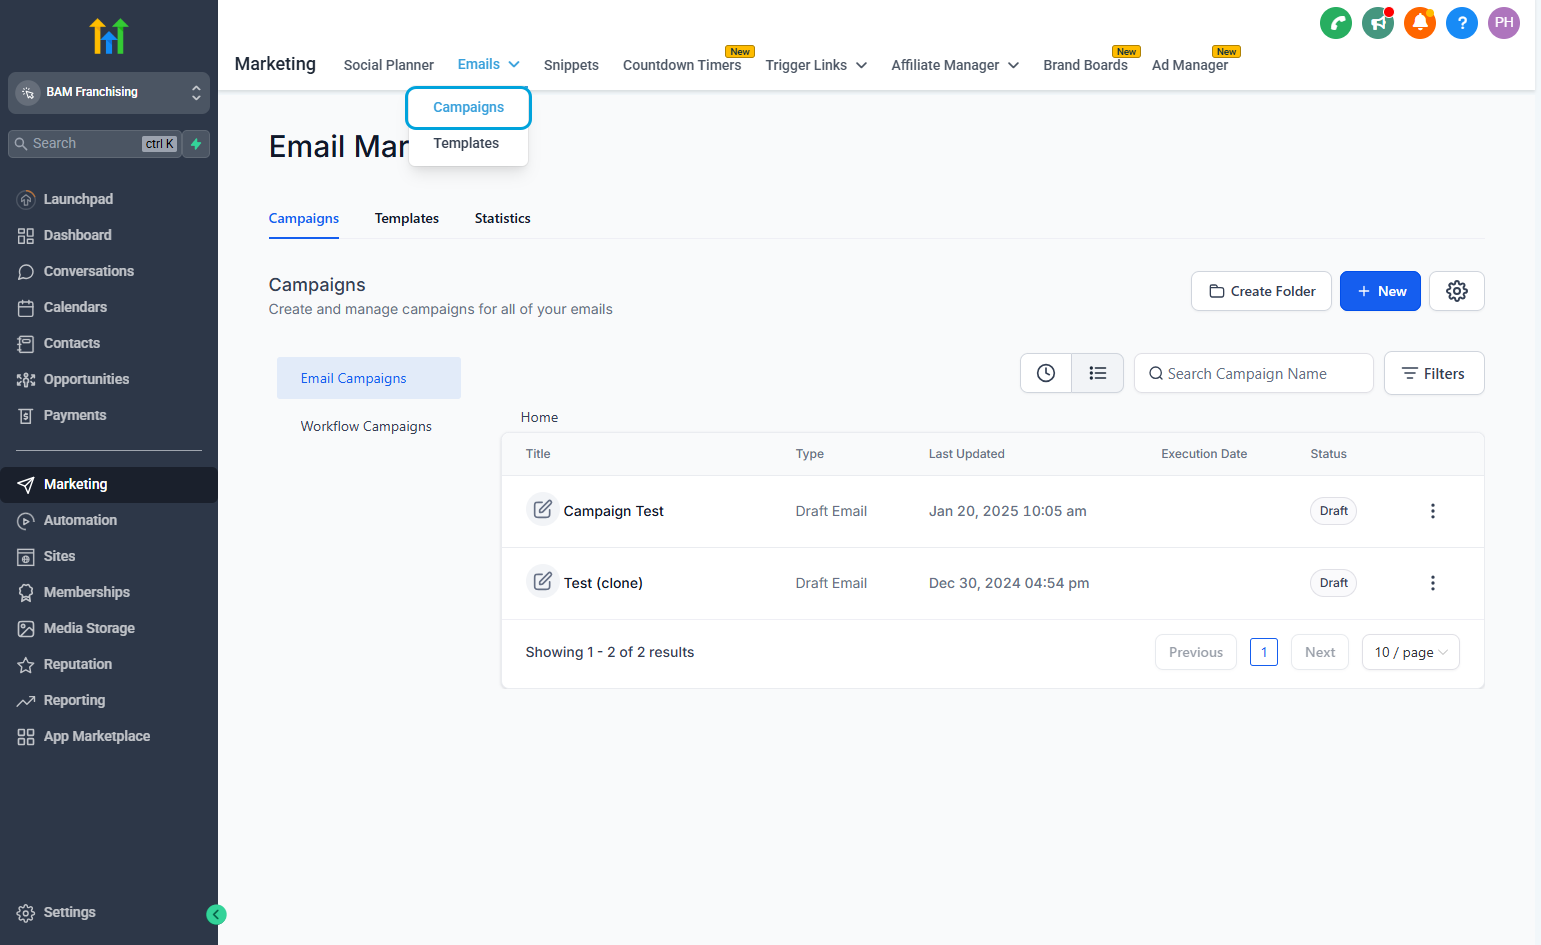Click the Next pagination button
The image size is (1541, 945).
click(x=1320, y=652)
